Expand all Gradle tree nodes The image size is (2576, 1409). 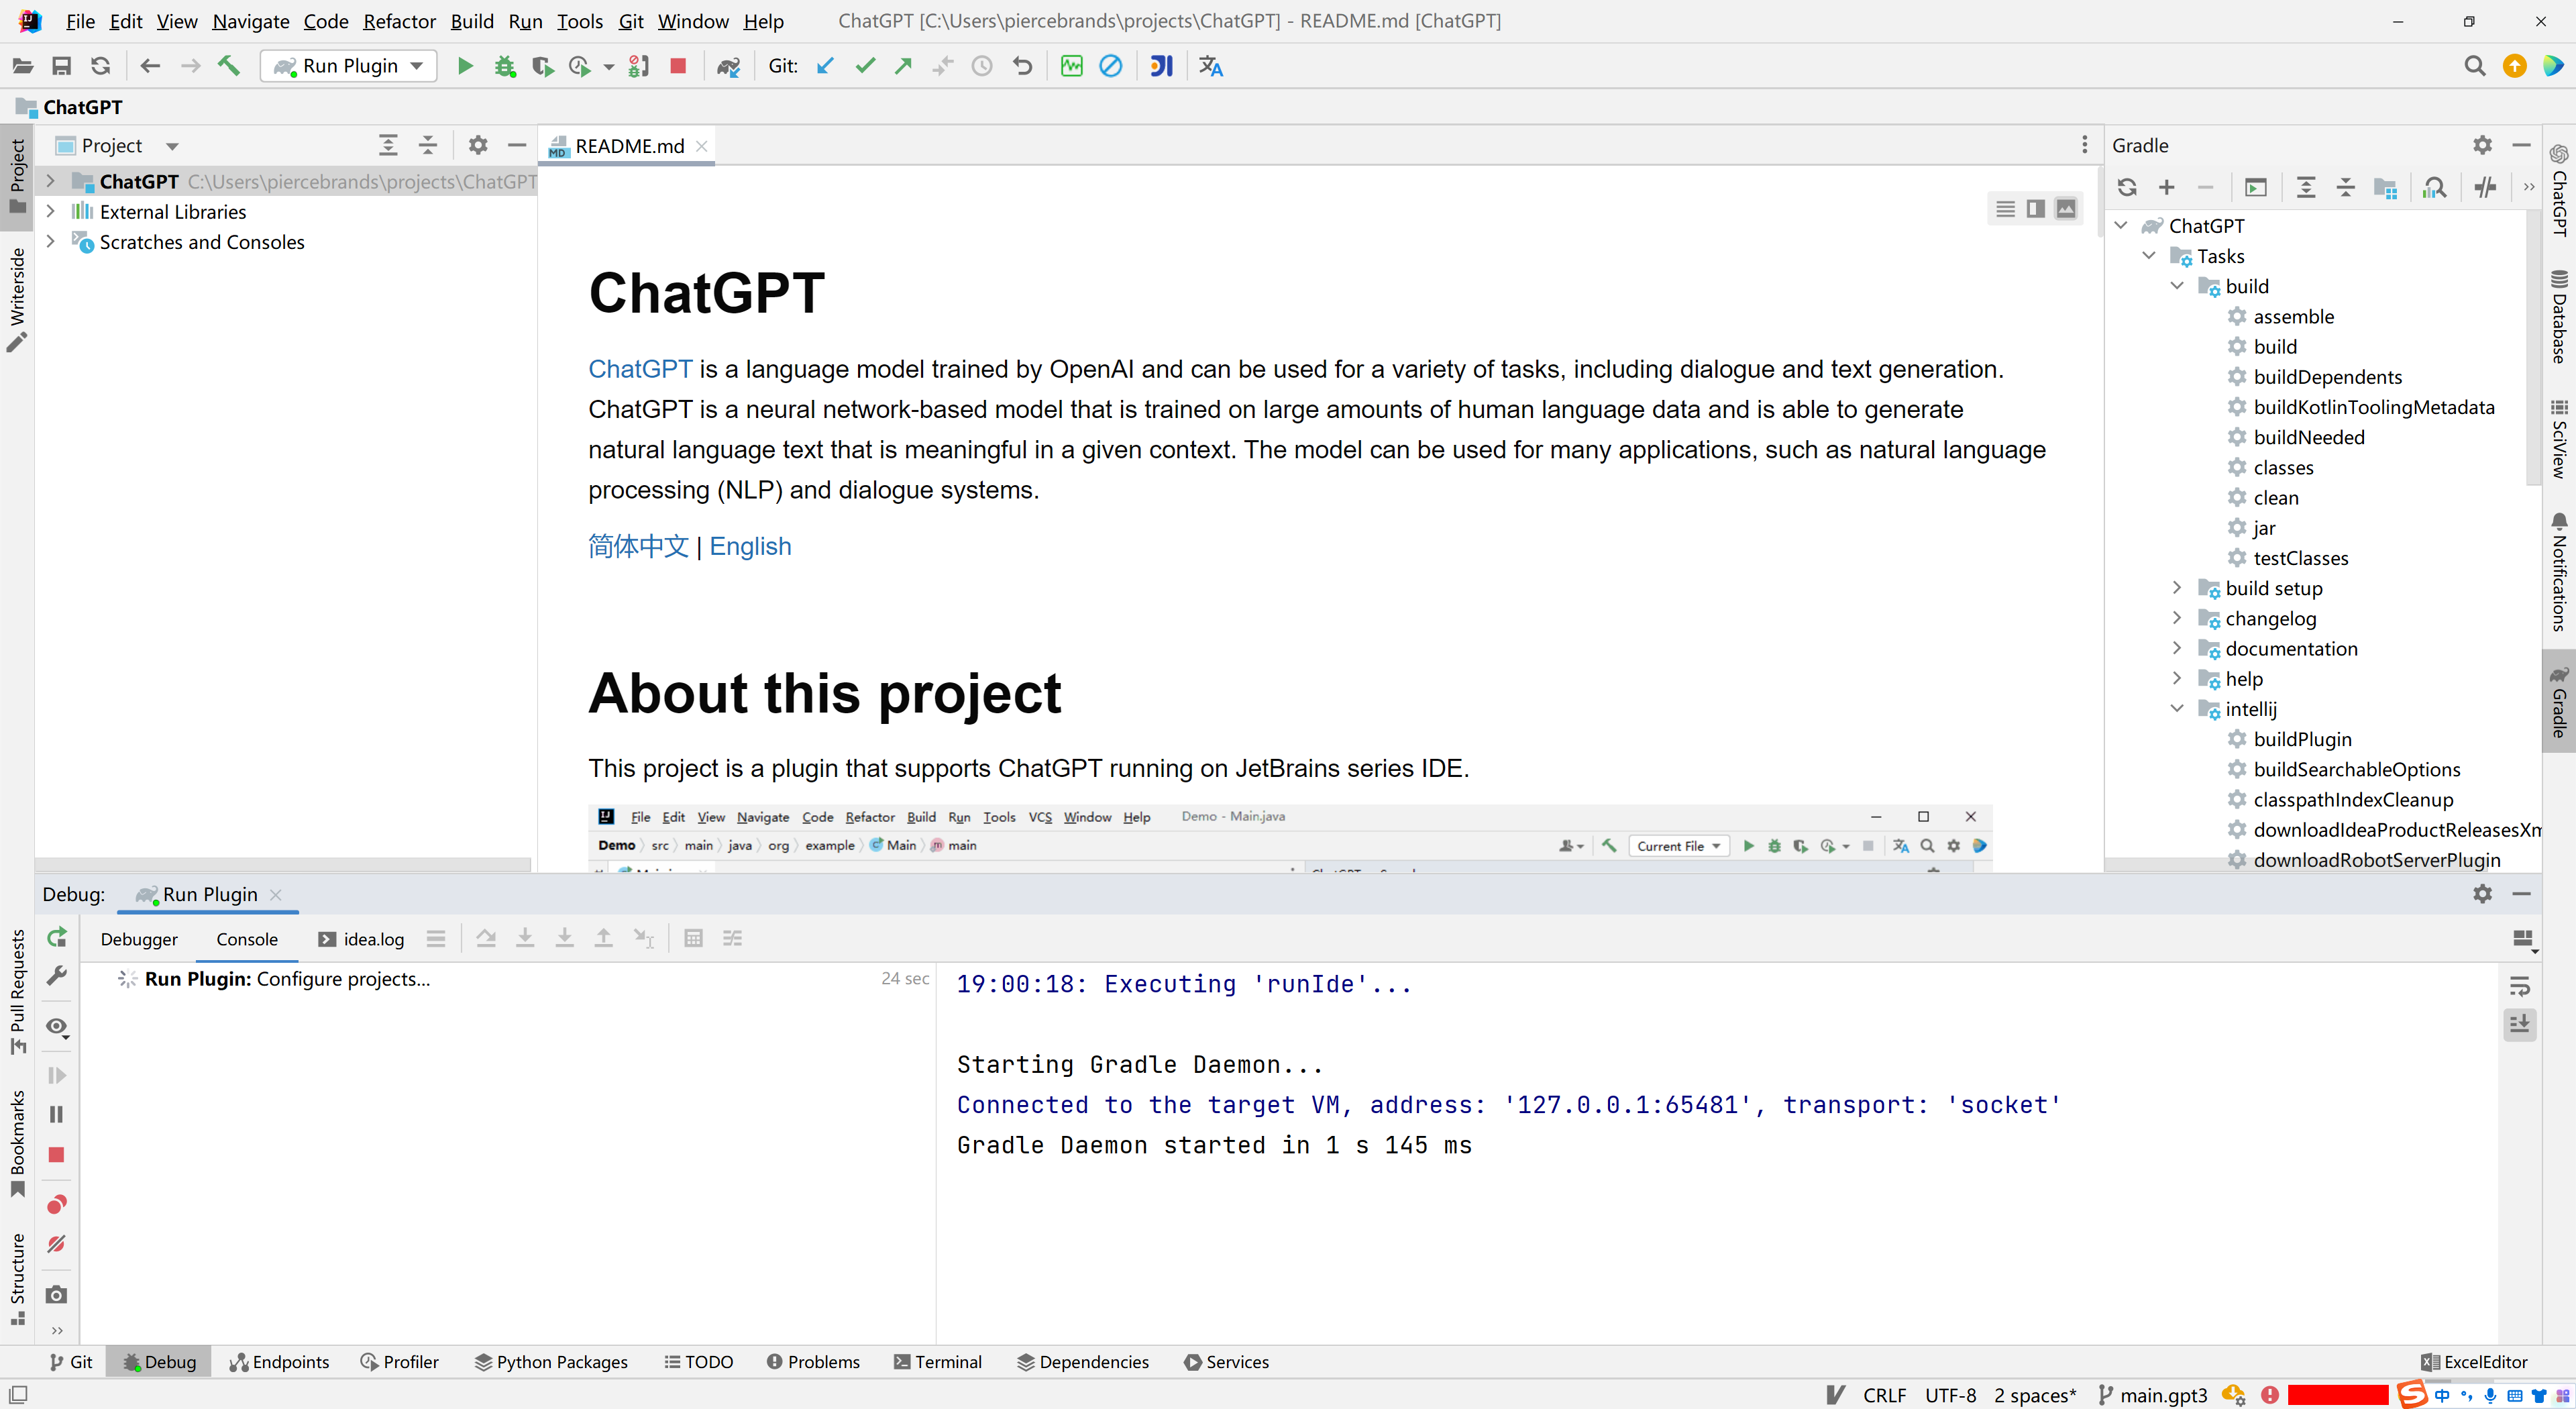point(2306,187)
